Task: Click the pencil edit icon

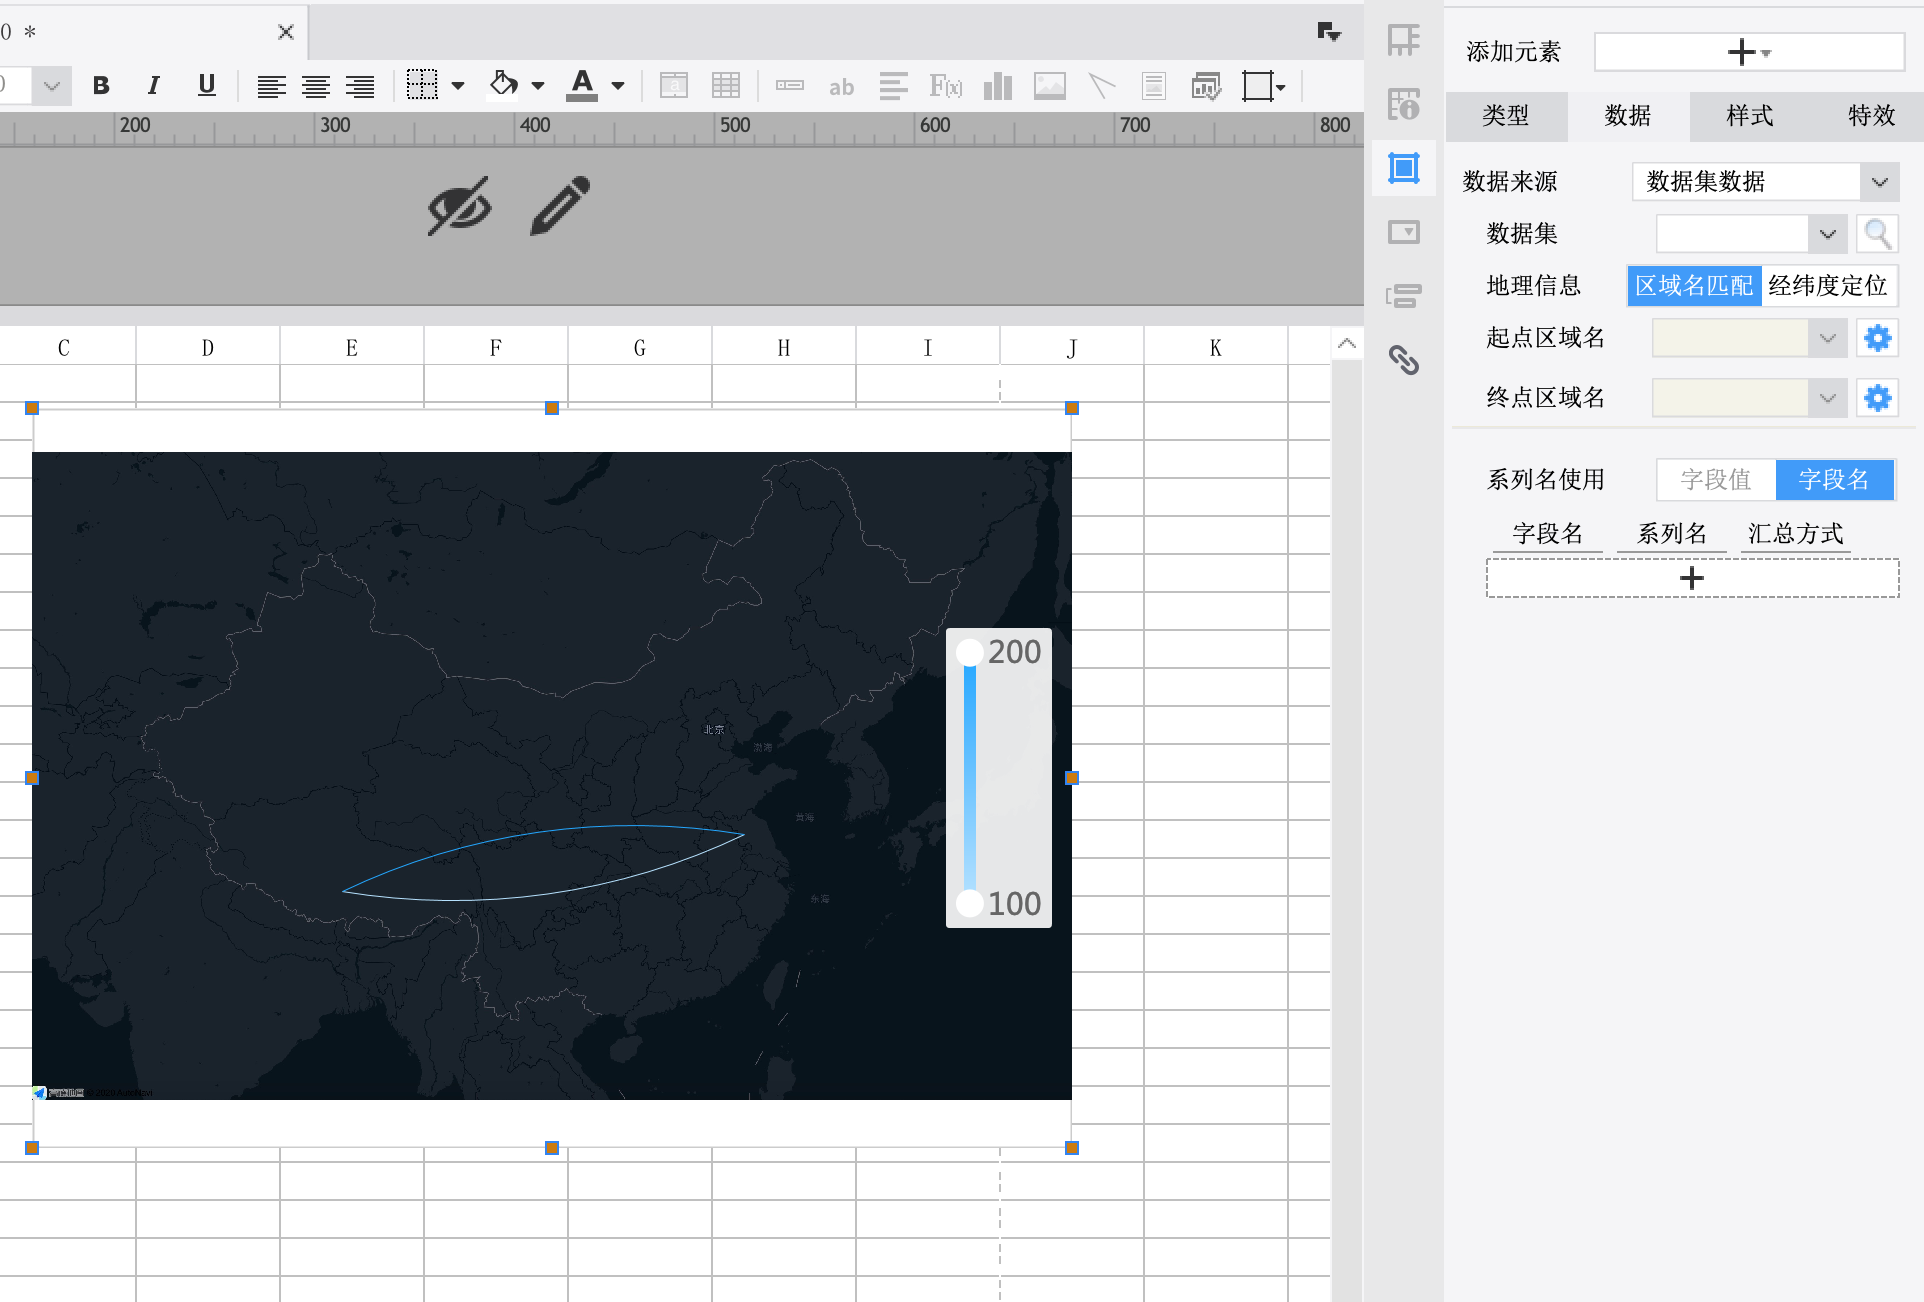Action: coord(560,206)
